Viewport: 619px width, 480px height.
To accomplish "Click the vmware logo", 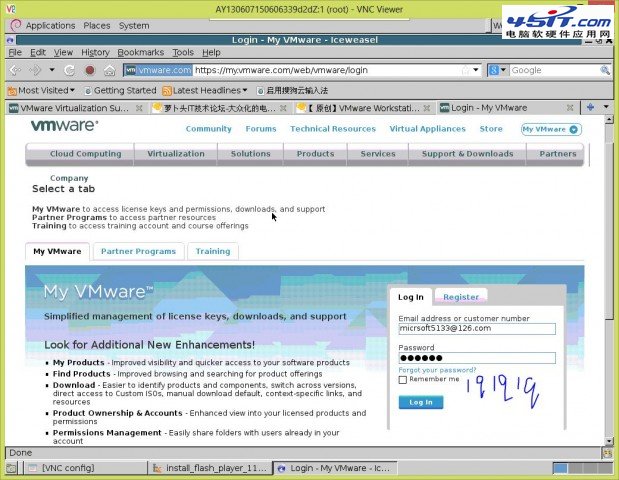I will [64, 126].
